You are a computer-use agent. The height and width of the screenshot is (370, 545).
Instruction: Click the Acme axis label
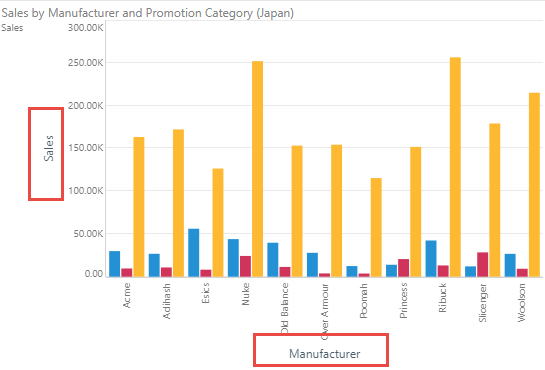[127, 295]
